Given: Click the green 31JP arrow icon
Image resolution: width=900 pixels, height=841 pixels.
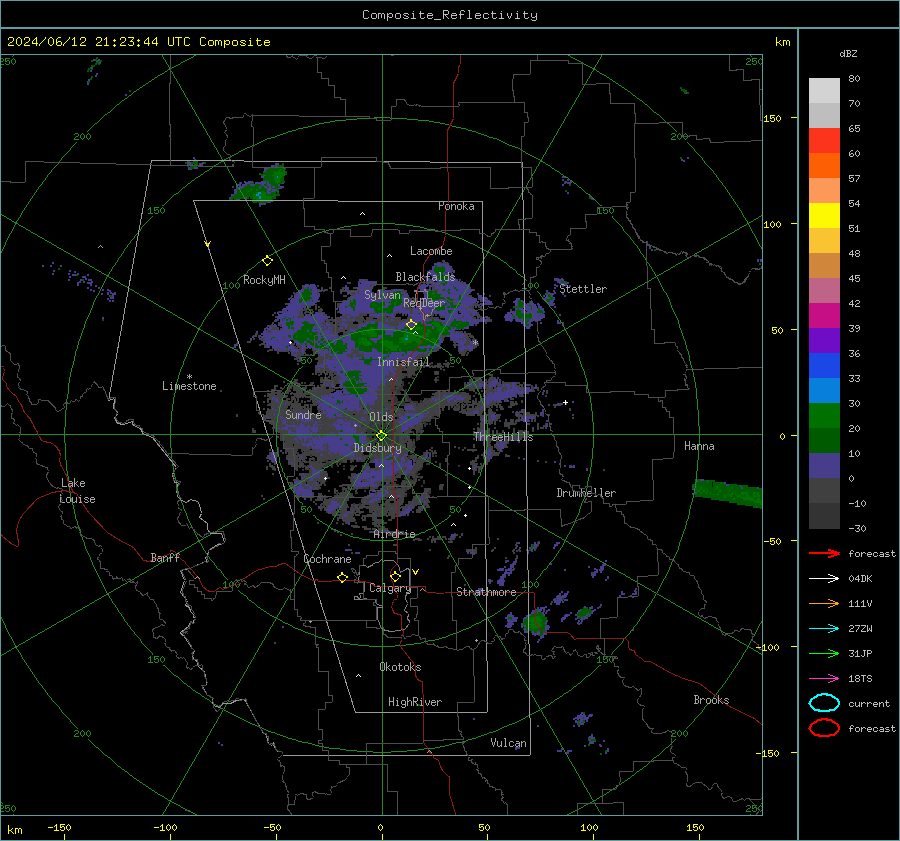Looking at the screenshot, I should (x=824, y=653).
